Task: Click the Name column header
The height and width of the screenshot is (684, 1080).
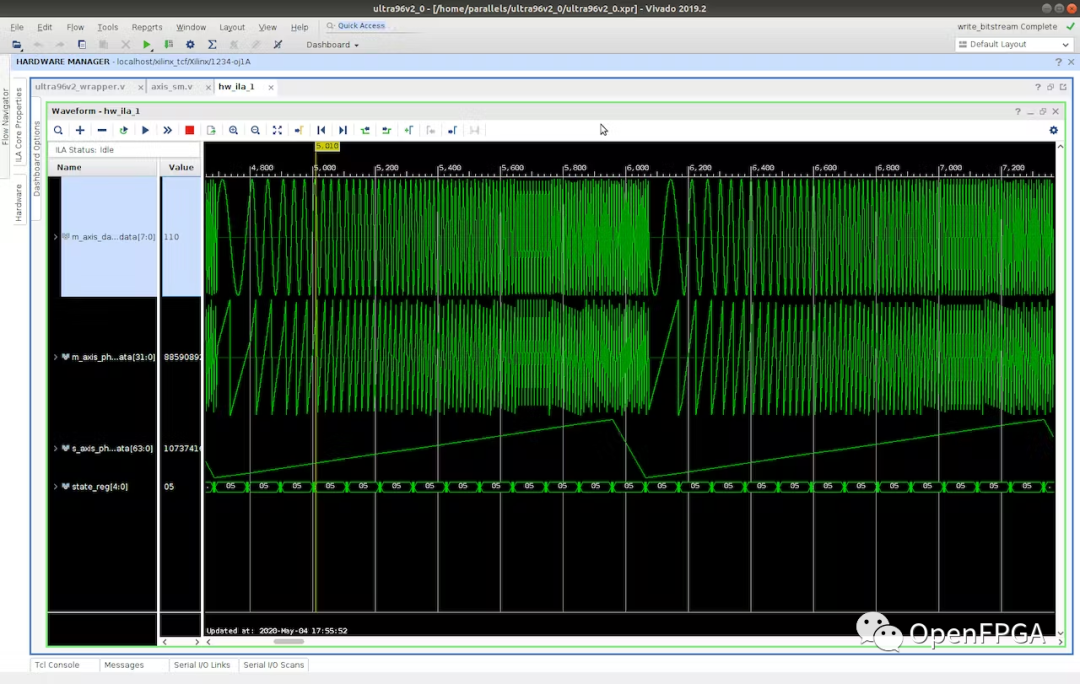Action: click(x=103, y=167)
